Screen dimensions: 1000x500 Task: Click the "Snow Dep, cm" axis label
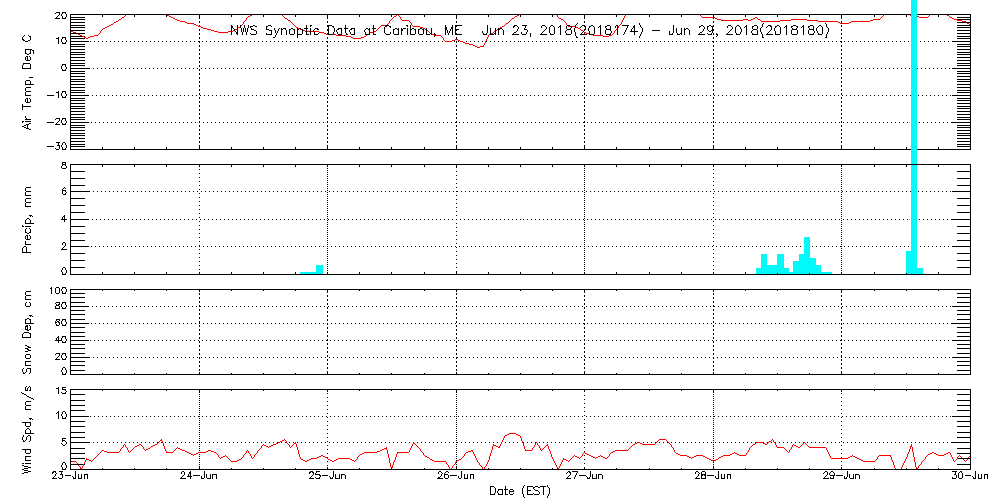pyautogui.click(x=28, y=332)
